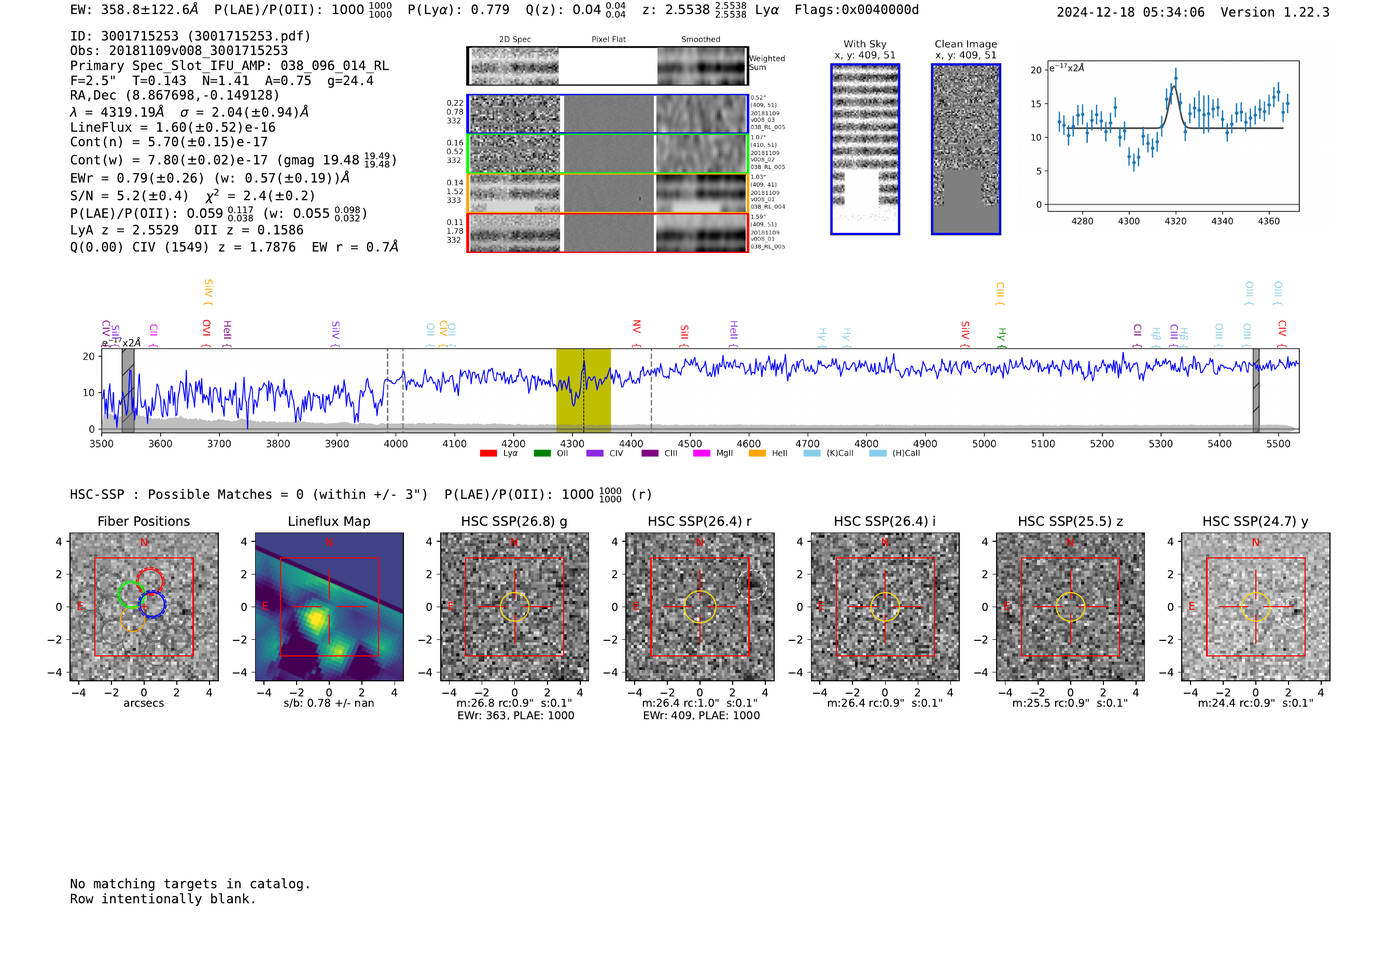Click the orange-bordered smoothed cutout
The width and height of the screenshot is (1400, 953).
pyautogui.click(x=702, y=193)
